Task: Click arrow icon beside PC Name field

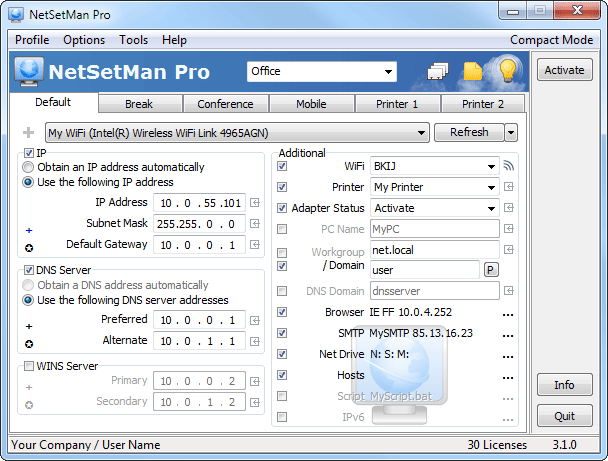Action: [509, 229]
